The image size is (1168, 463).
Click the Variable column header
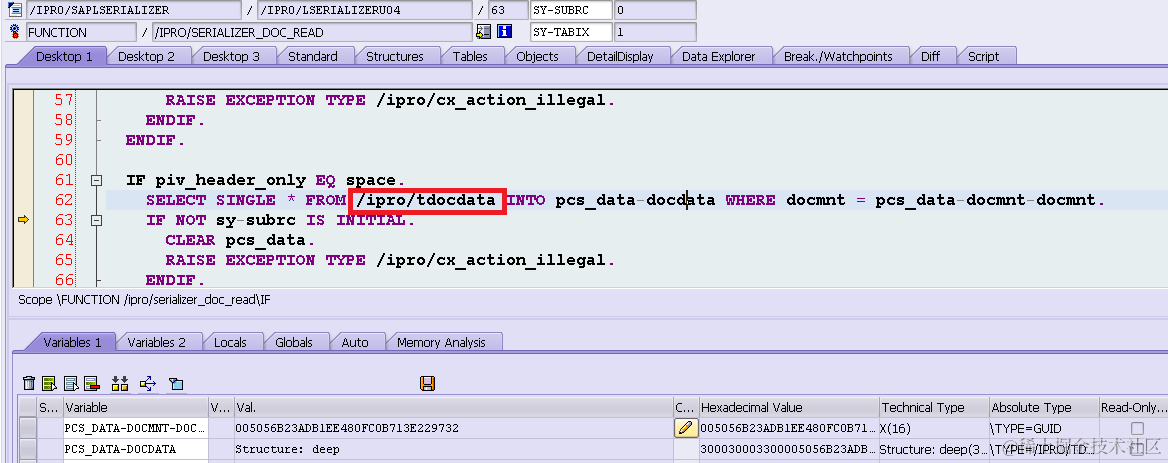136,407
